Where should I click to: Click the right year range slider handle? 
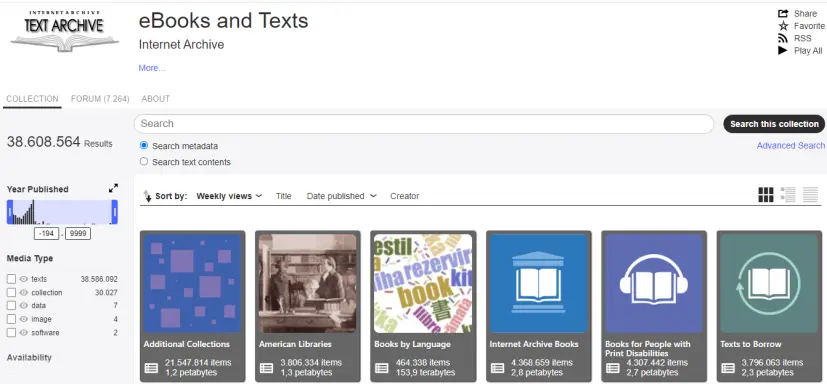(x=114, y=212)
